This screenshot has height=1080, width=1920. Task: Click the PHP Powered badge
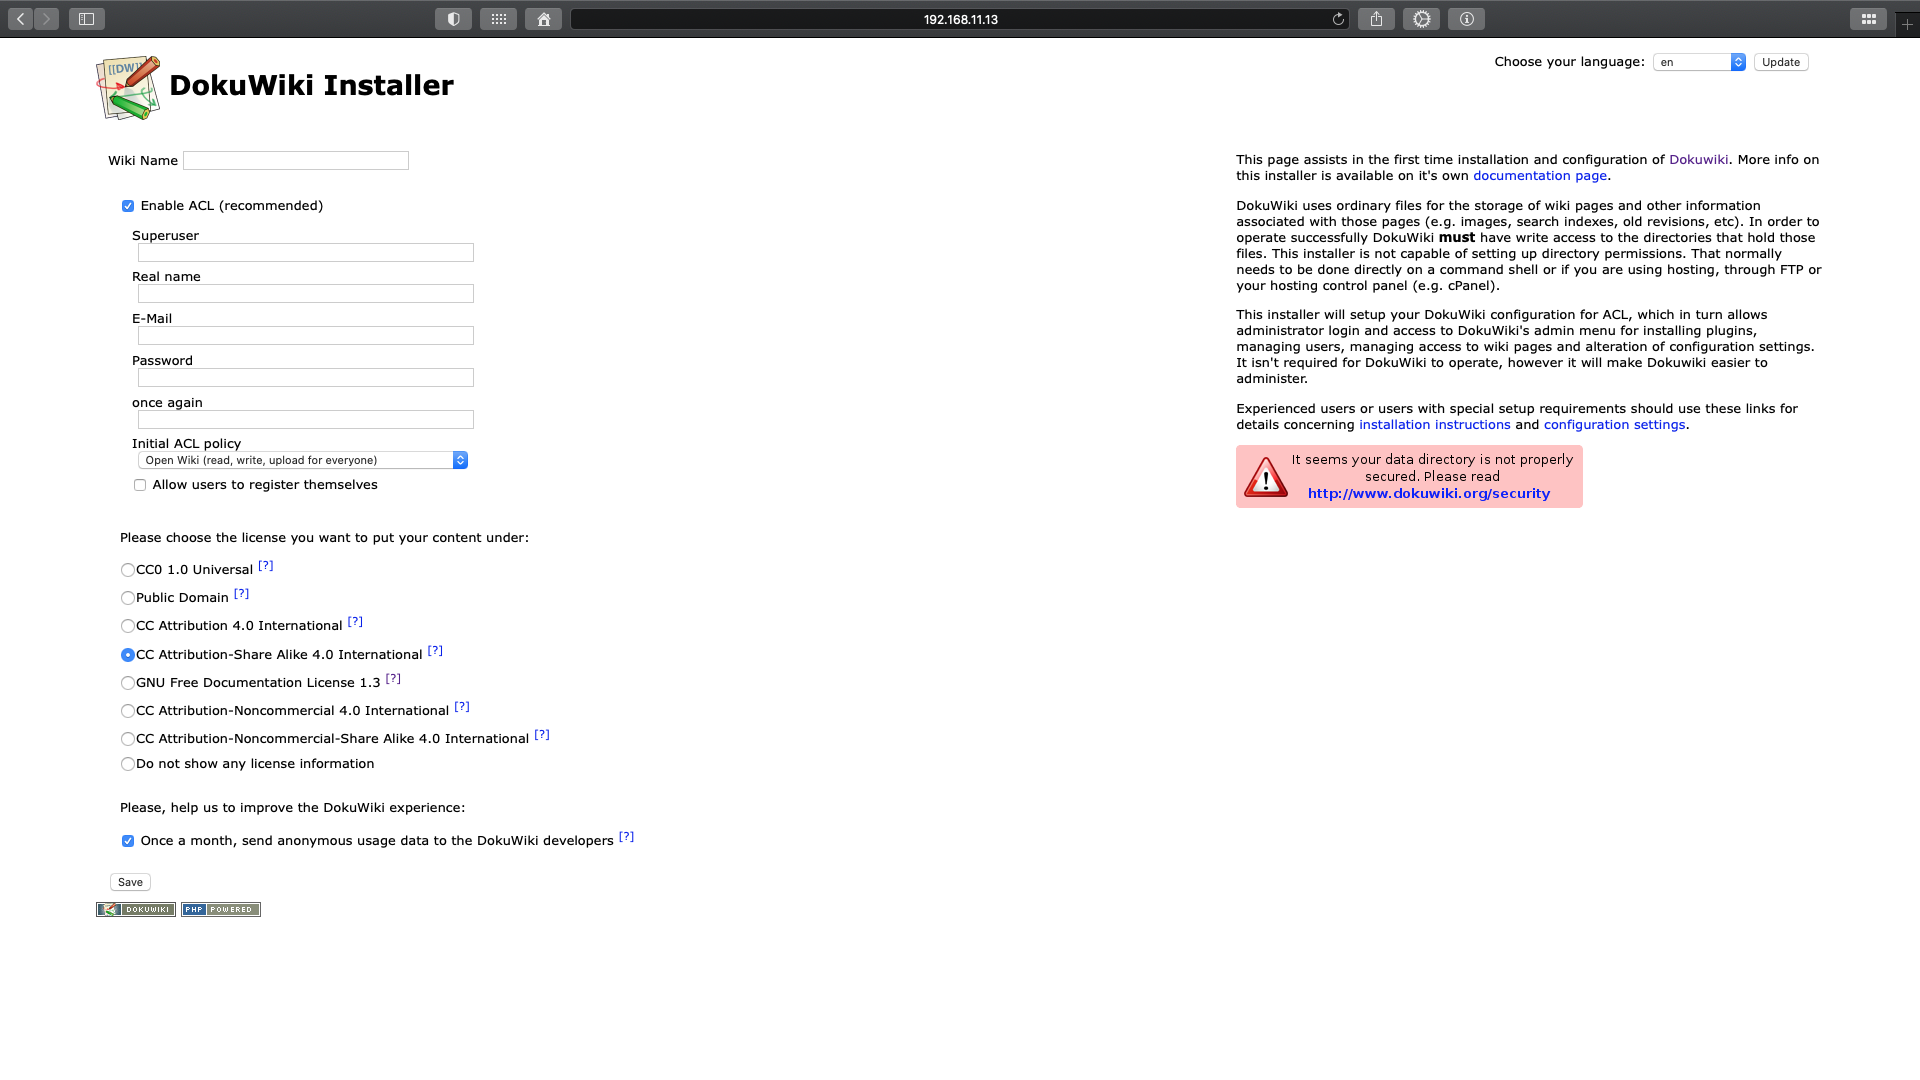[221, 909]
